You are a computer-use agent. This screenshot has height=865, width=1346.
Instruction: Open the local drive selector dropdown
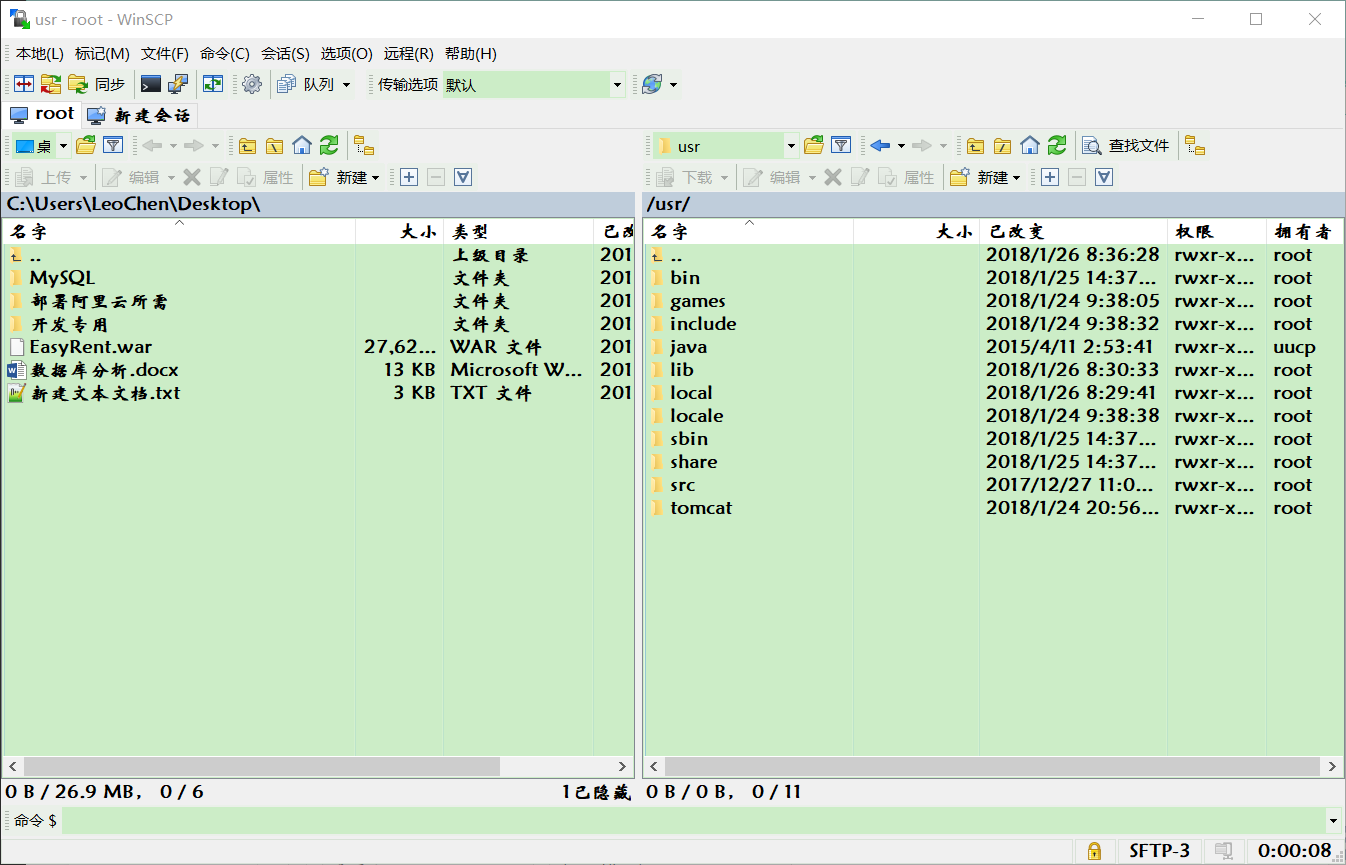(x=41, y=146)
